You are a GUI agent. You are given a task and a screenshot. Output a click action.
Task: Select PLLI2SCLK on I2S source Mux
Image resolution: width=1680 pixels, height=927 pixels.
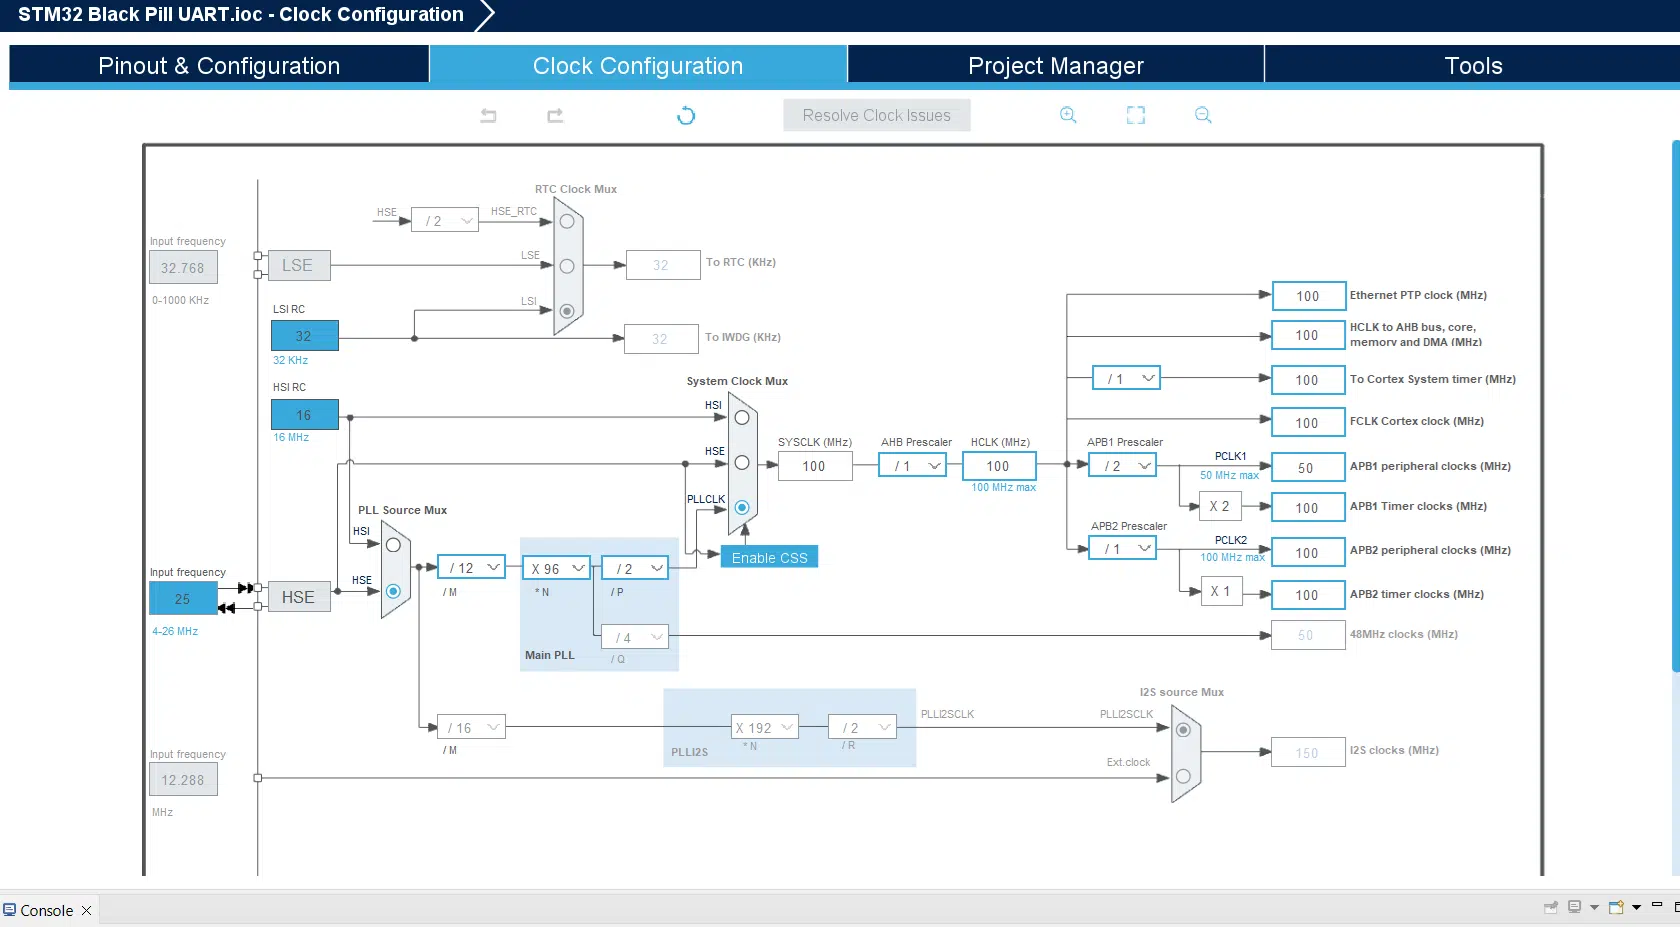pos(1183,730)
